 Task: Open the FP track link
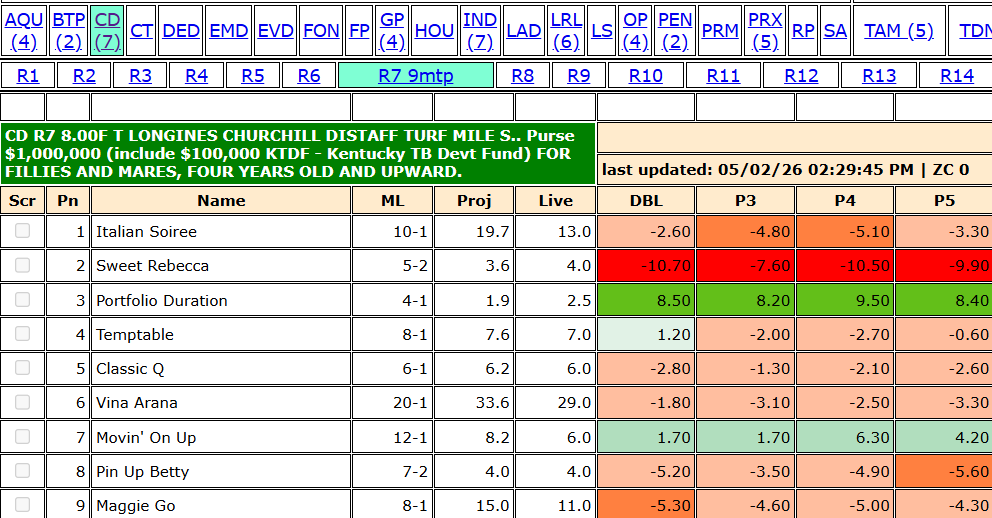[359, 30]
